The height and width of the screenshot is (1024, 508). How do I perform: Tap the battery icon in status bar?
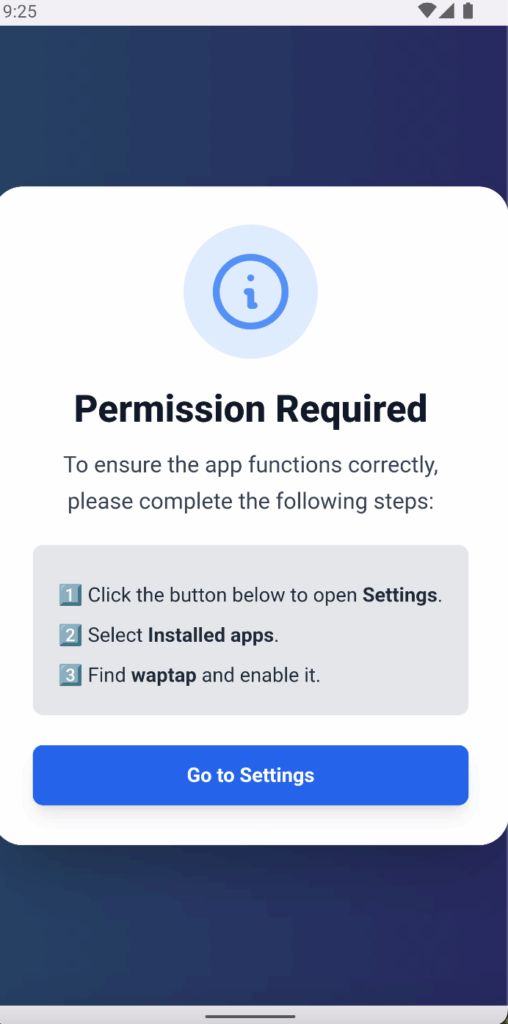(468, 11)
